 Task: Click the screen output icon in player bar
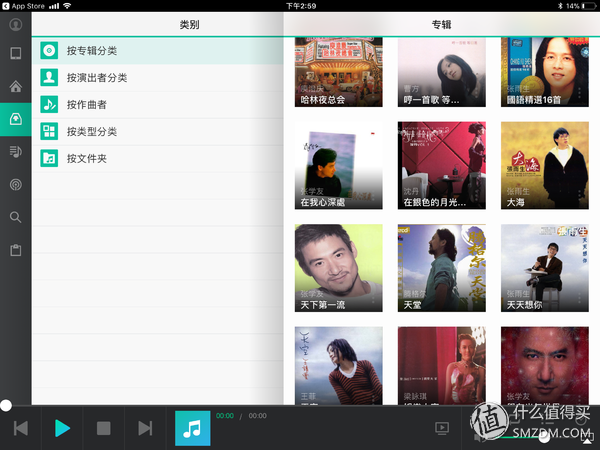442,428
